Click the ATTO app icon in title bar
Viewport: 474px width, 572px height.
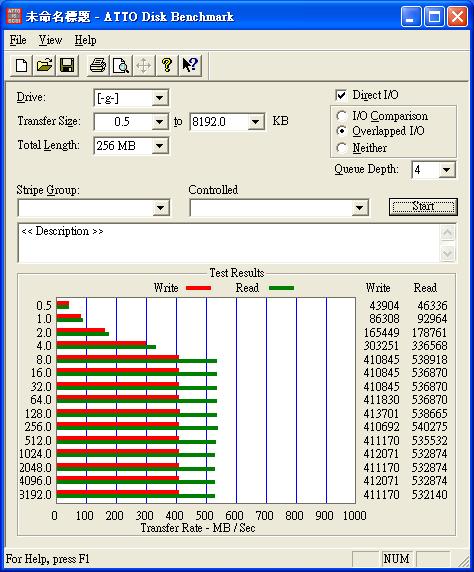14,16
